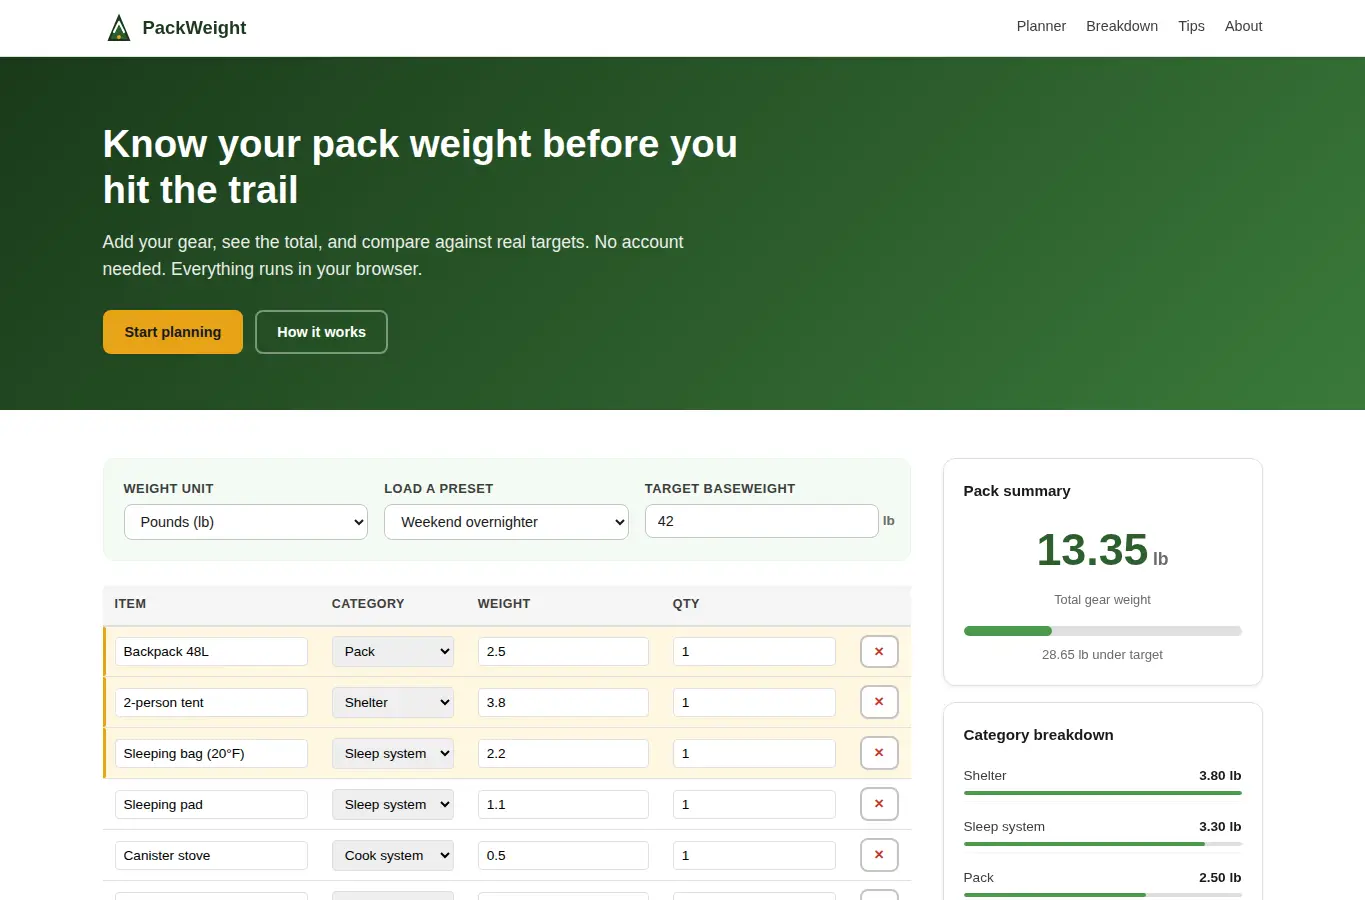This screenshot has height=900, width=1365.
Task: Edit the Sleeping pad name field
Action: point(211,805)
